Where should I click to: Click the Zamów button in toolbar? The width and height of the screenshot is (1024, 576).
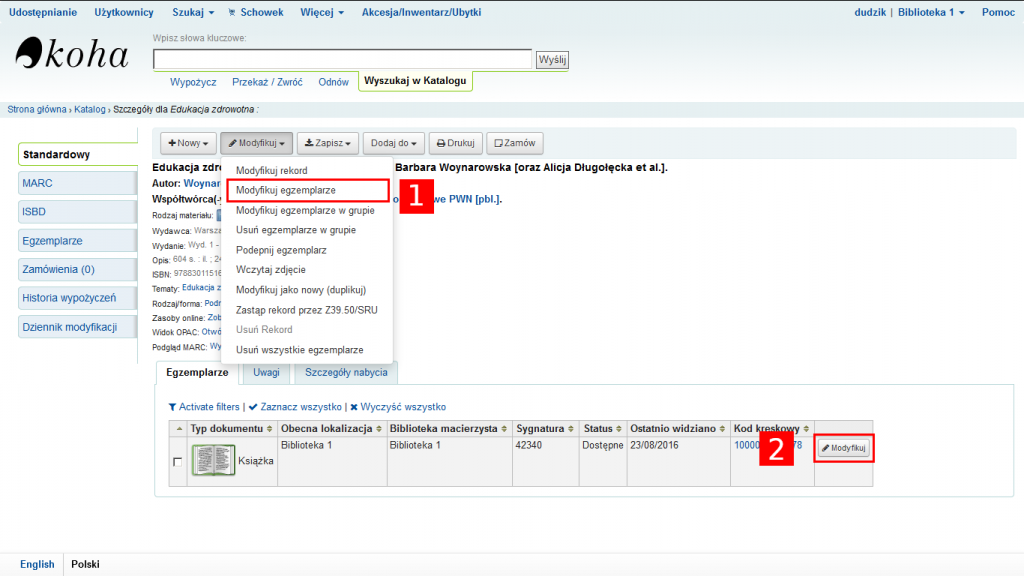click(x=515, y=143)
